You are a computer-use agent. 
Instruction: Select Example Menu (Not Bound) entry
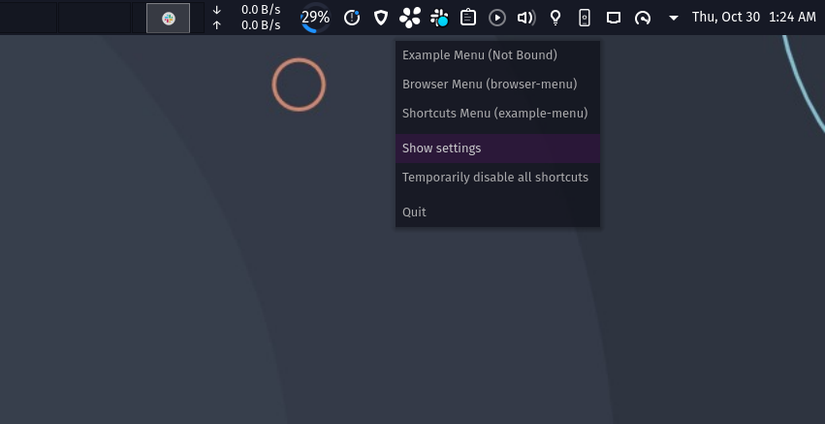pos(498,55)
